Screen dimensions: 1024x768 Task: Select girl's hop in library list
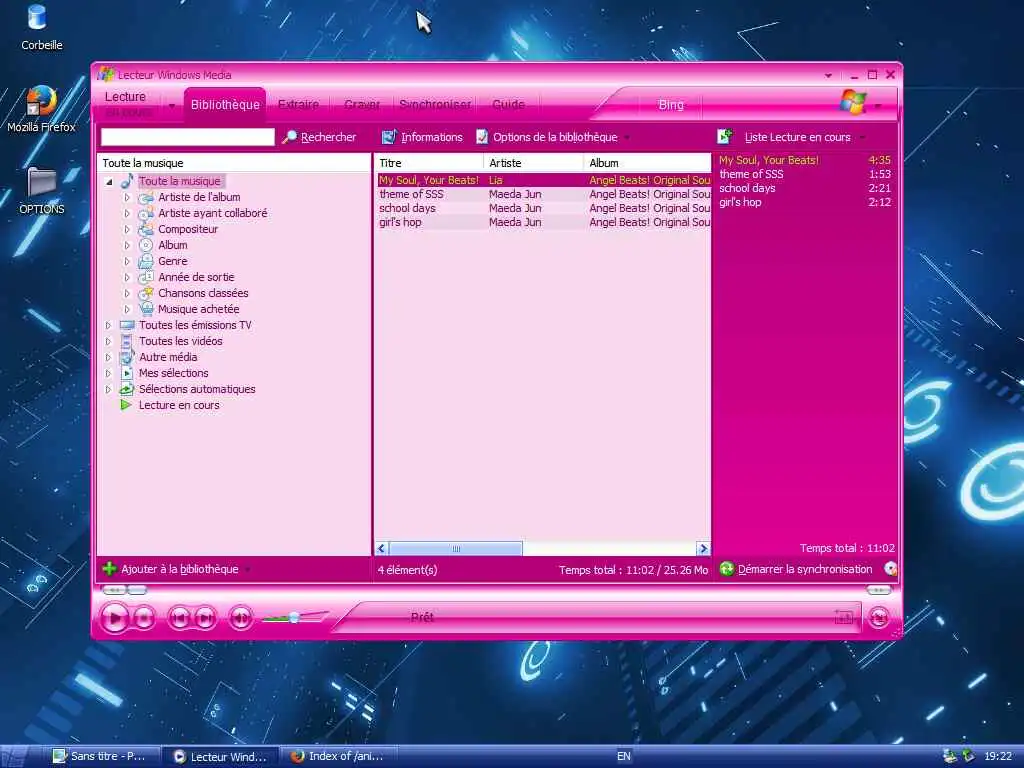(543, 222)
